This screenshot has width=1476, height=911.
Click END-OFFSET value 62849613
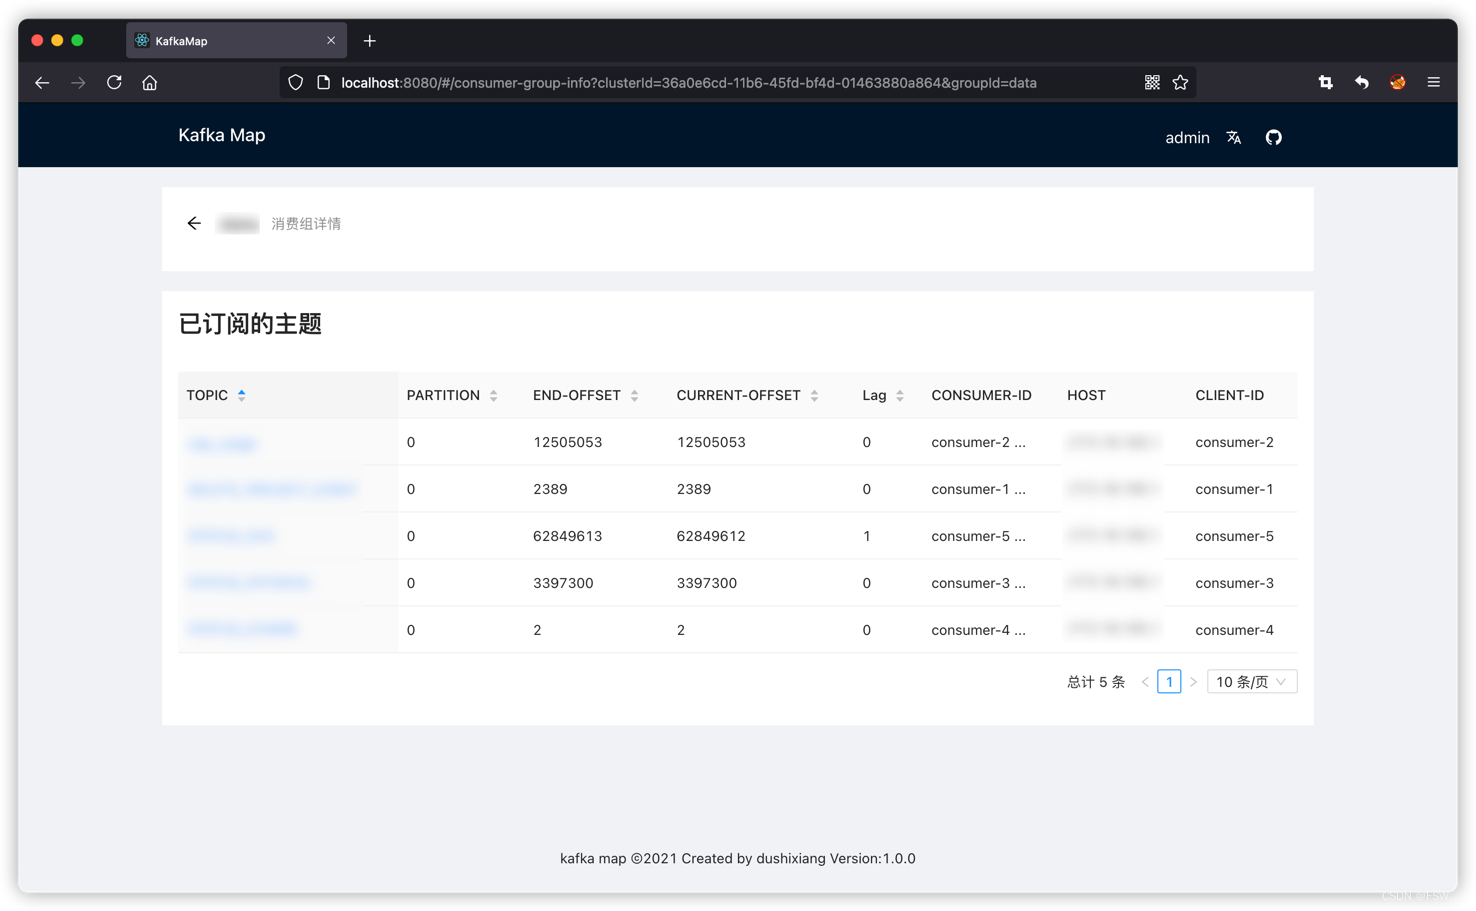567,536
